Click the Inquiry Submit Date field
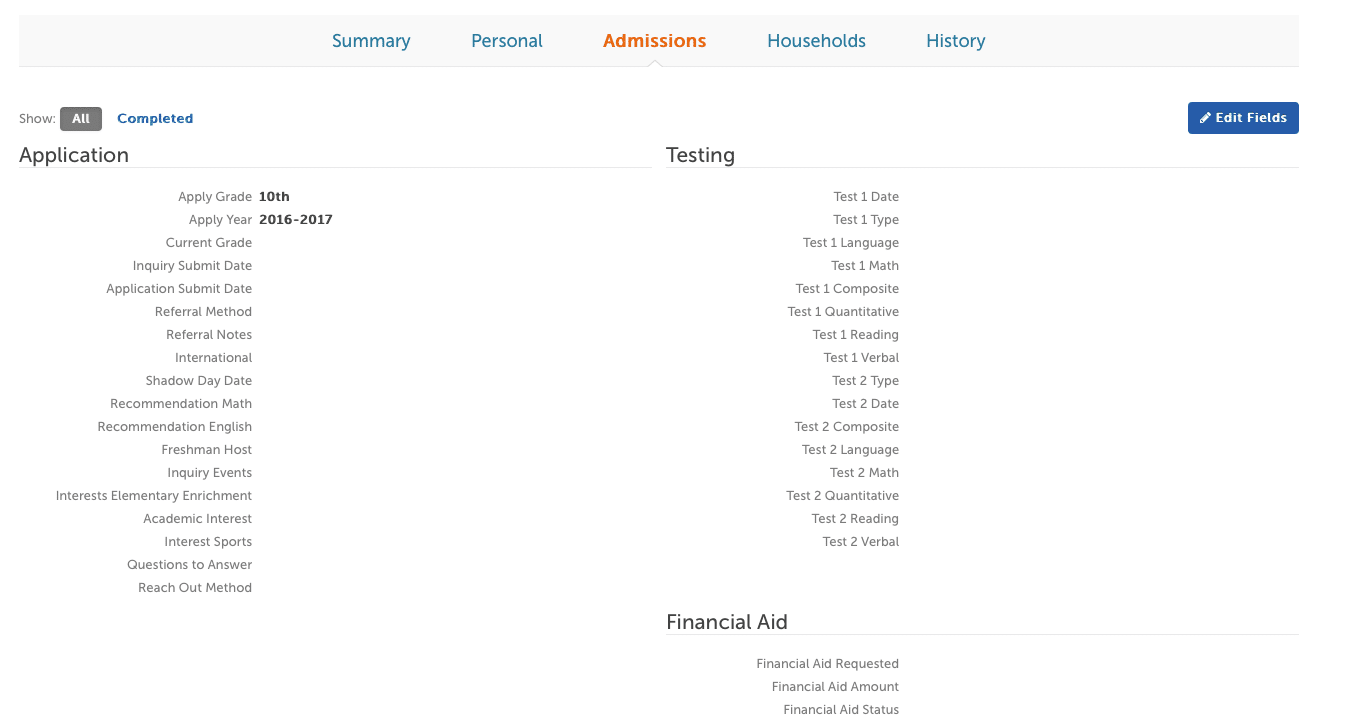 click(192, 266)
